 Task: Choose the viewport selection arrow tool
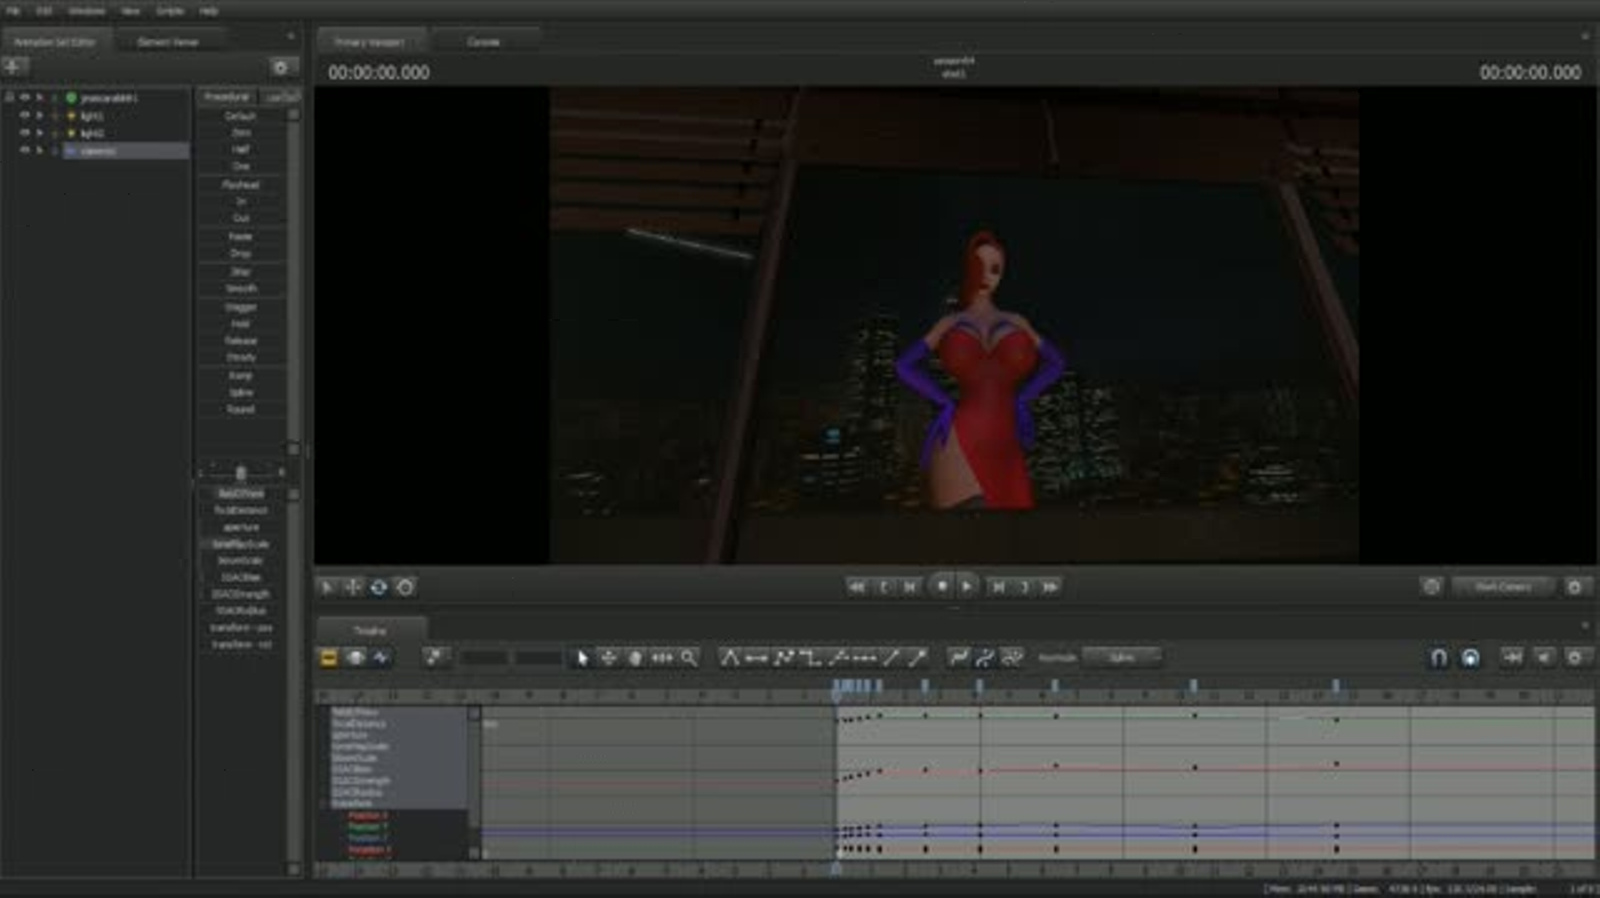pos(327,587)
